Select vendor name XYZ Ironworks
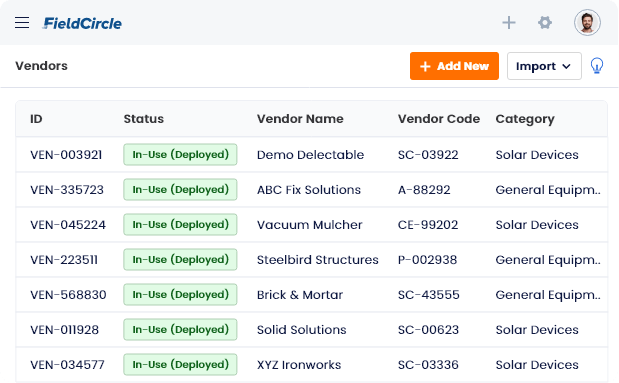The width and height of the screenshot is (619, 383). 299,365
